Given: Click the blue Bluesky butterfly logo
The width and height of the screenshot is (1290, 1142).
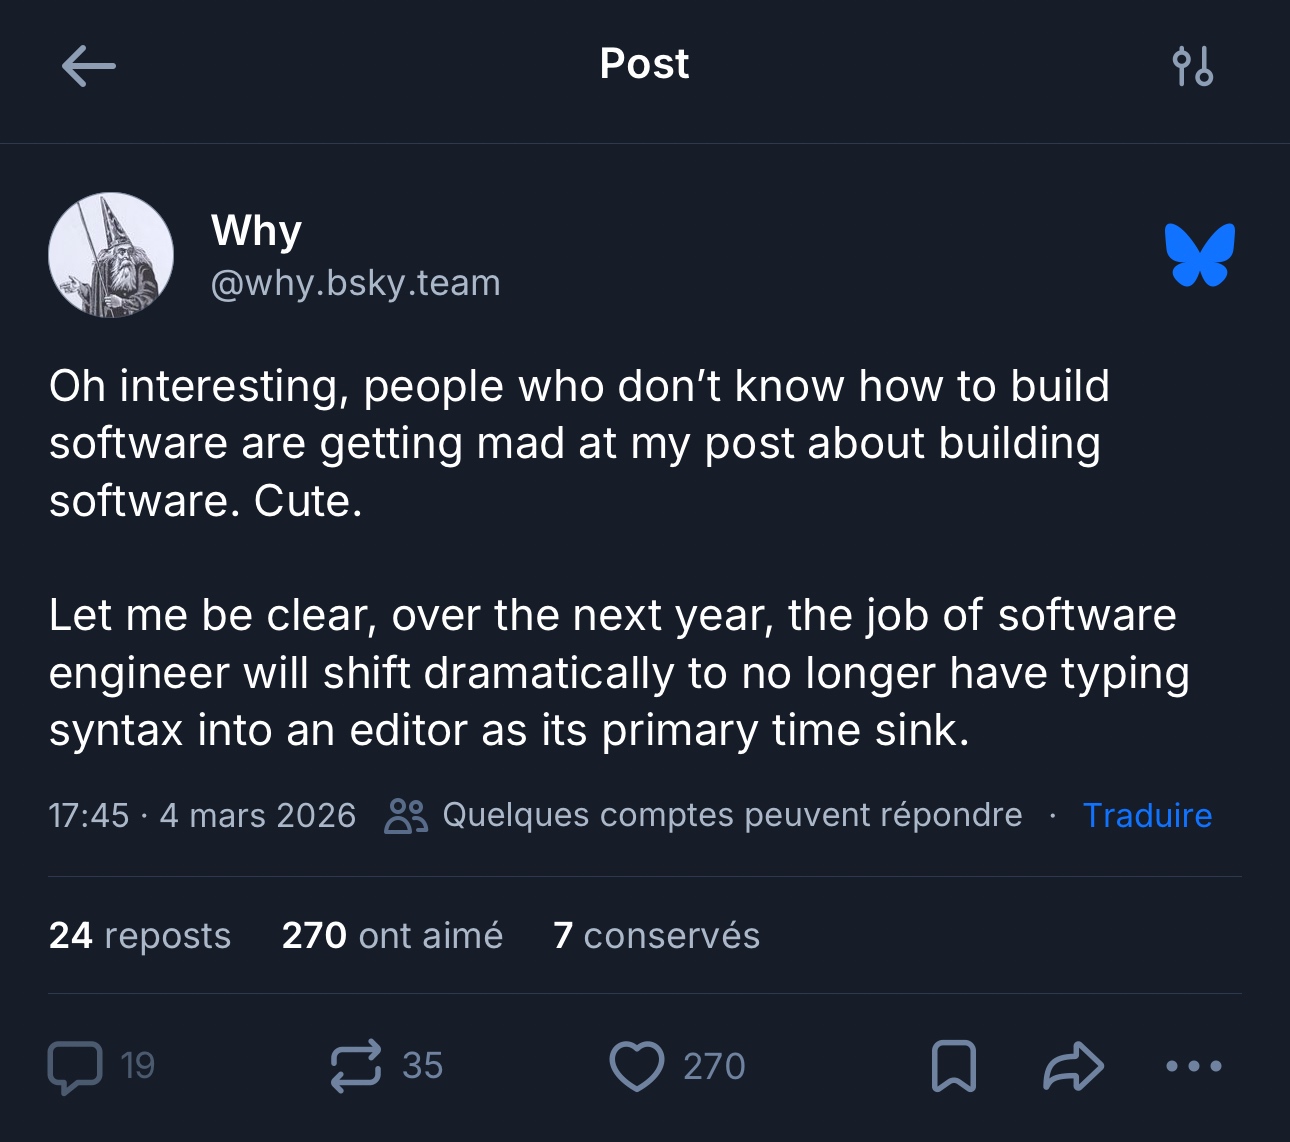Looking at the screenshot, I should coord(1199,255).
